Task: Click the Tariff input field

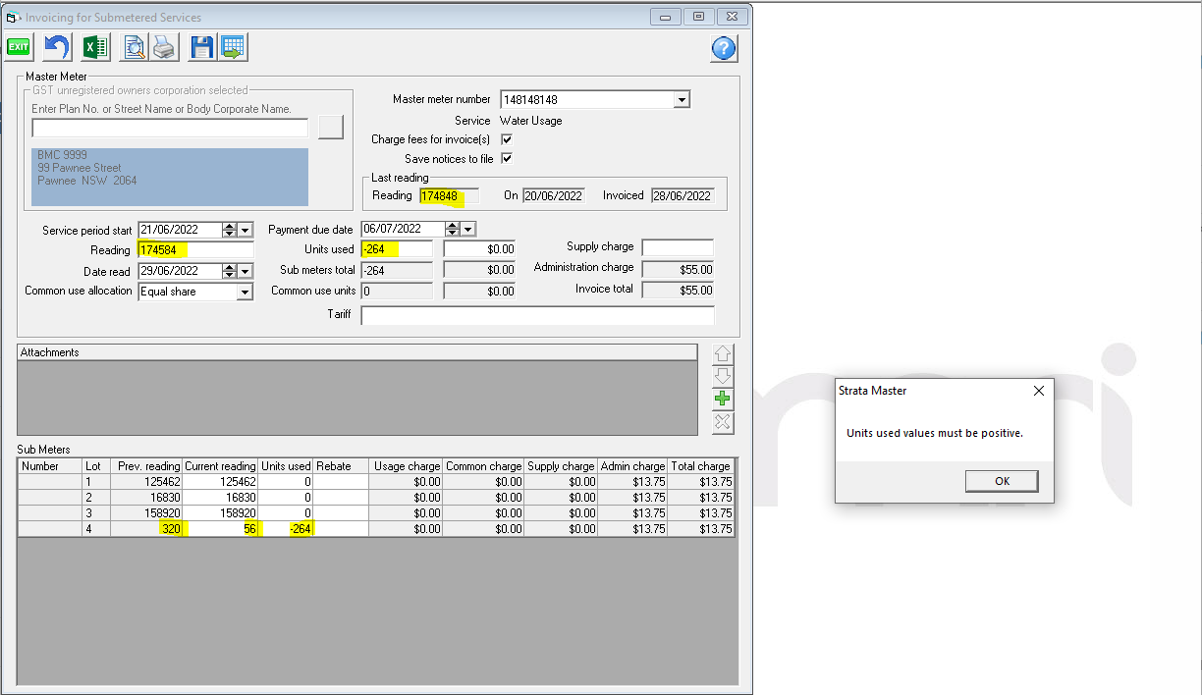Action: click(x=538, y=316)
